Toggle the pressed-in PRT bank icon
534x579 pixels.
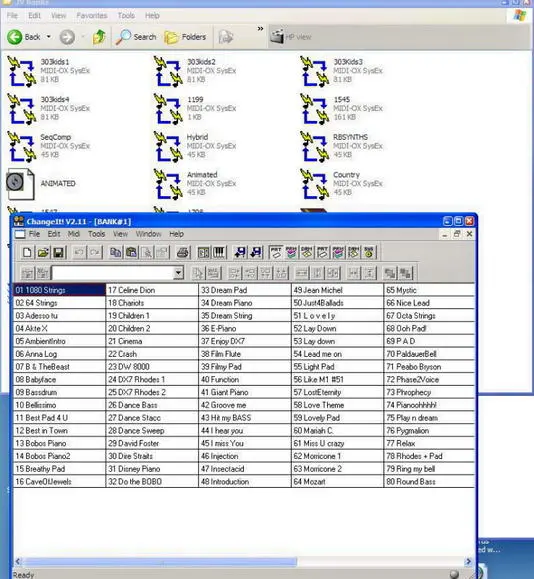click(x=276, y=253)
